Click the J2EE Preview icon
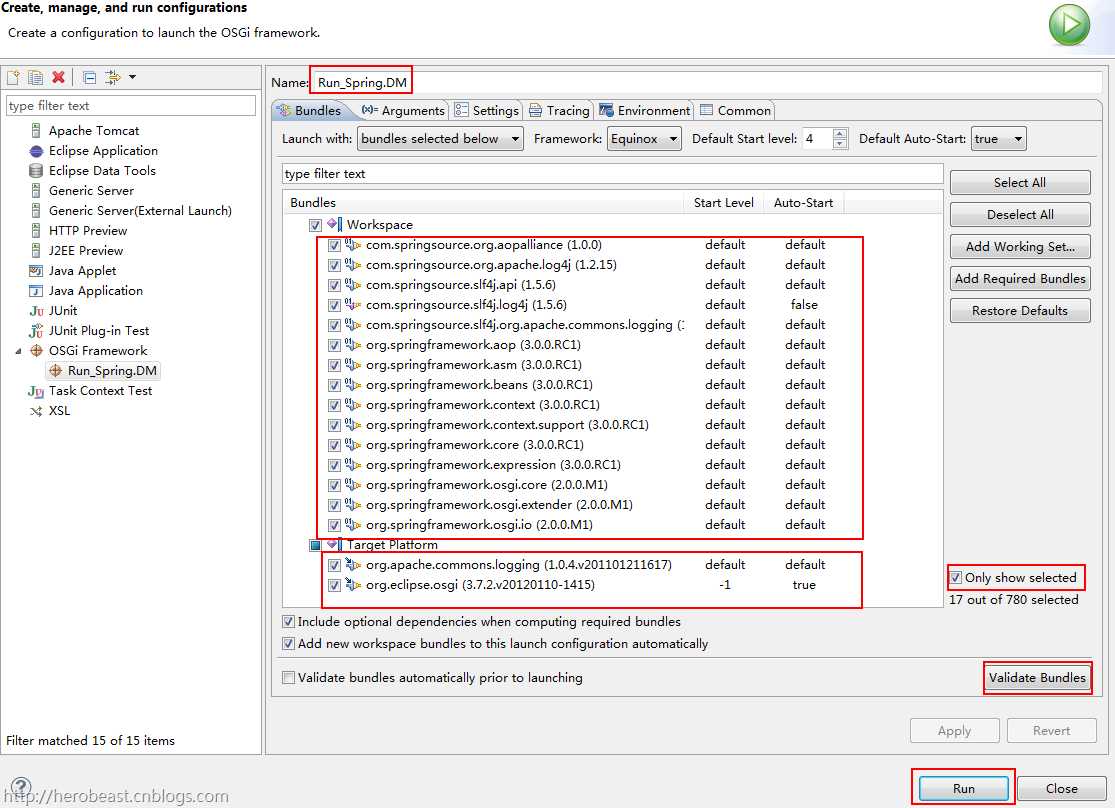This screenshot has height=808, width=1115. (36, 250)
